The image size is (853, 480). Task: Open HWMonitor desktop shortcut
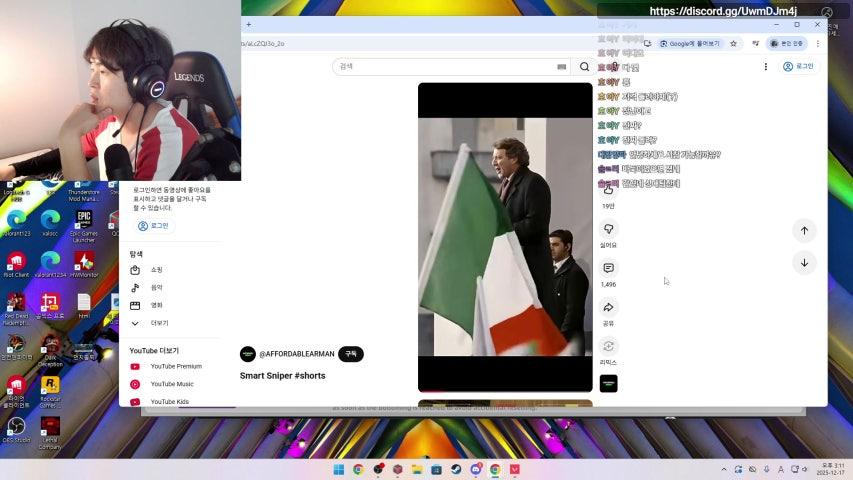click(x=84, y=265)
